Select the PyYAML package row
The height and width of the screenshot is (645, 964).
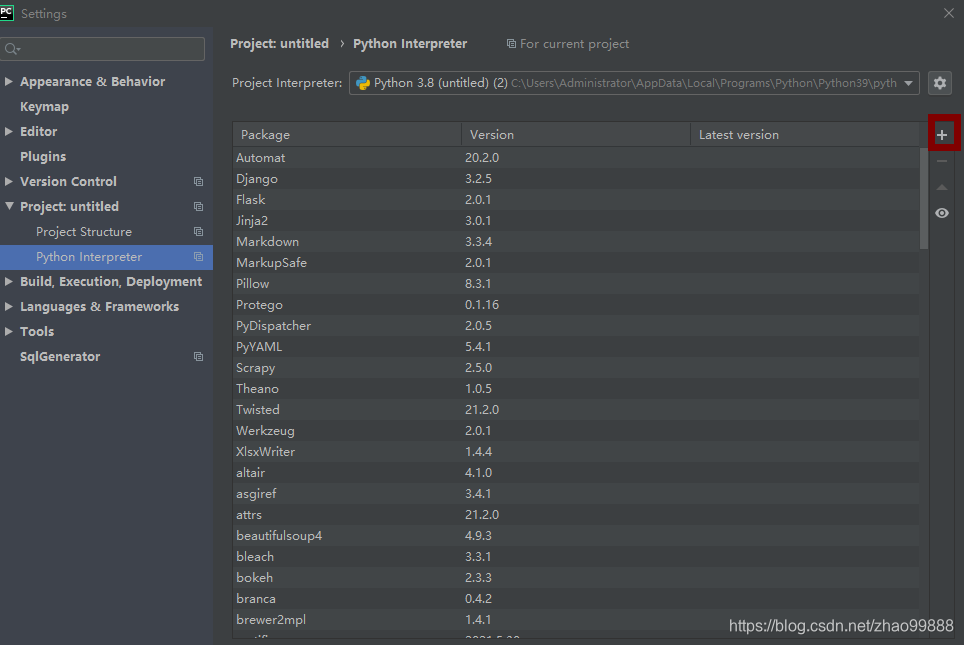(576, 346)
